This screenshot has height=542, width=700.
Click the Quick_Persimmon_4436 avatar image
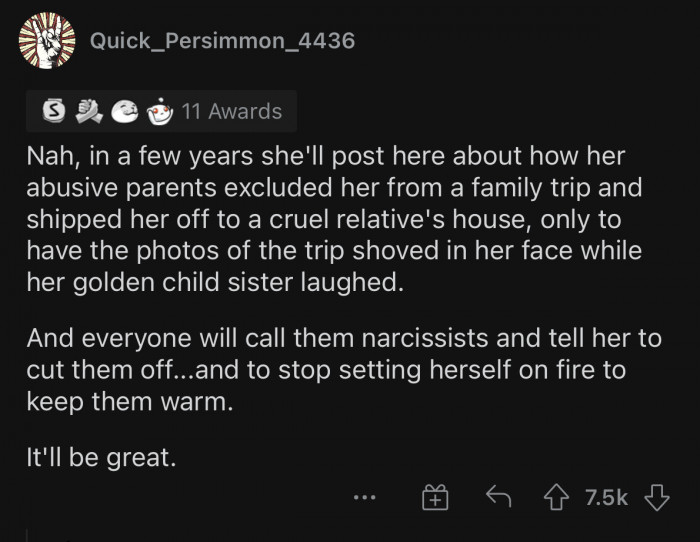coord(46,41)
